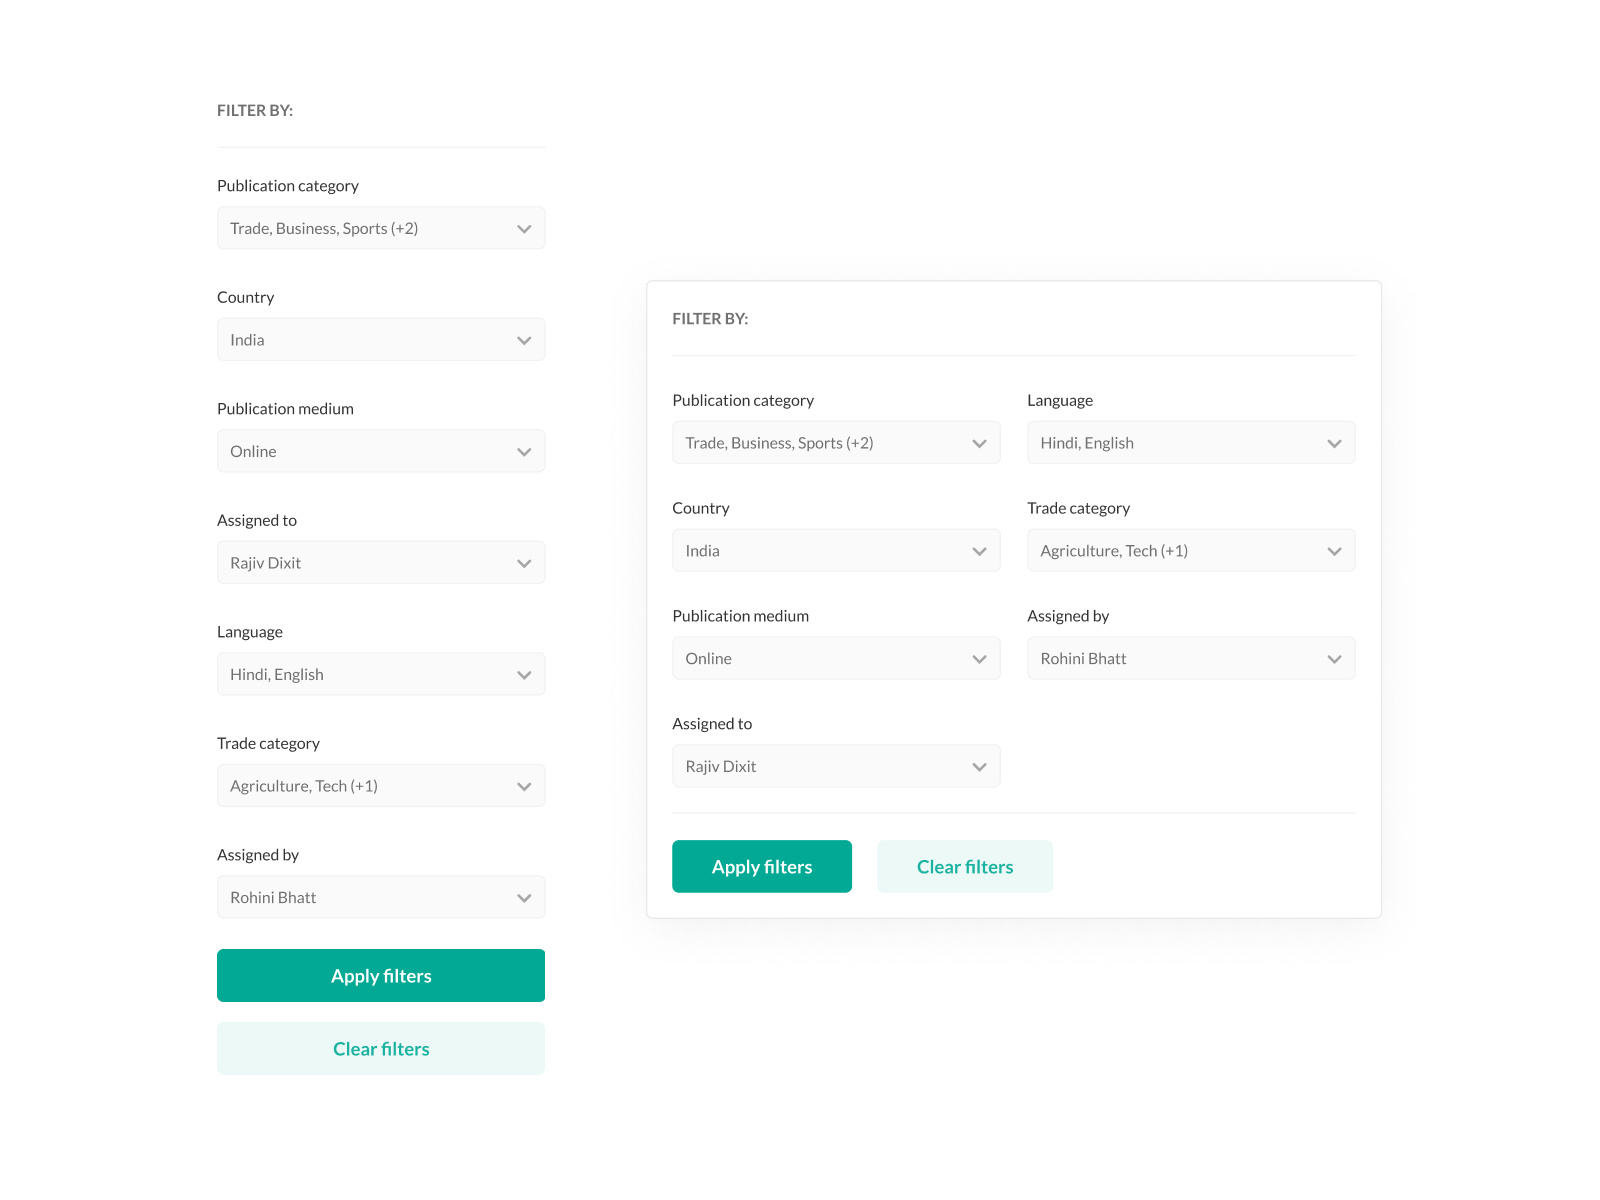
Task: Click chevron on left Assigned by dropdown
Action: click(524, 898)
